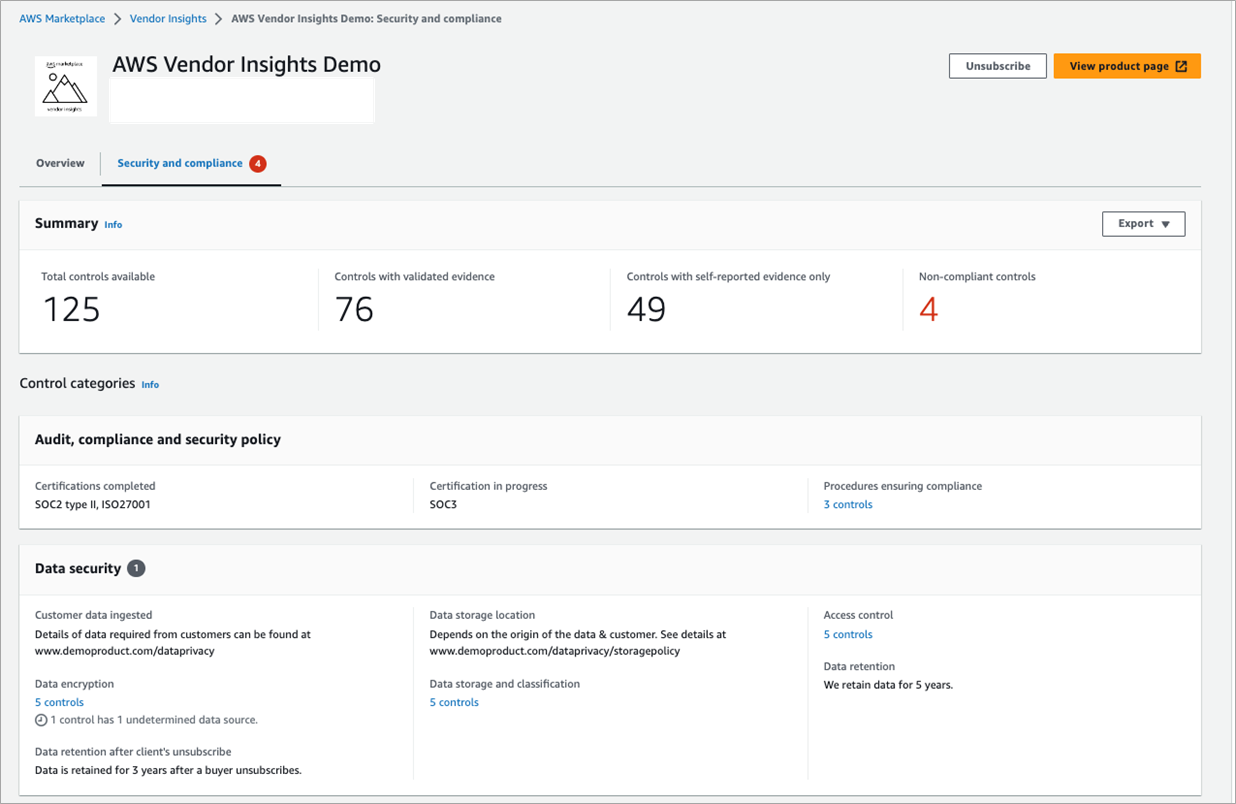
Task: Open 5 controls under Data encryption
Action: (59, 702)
